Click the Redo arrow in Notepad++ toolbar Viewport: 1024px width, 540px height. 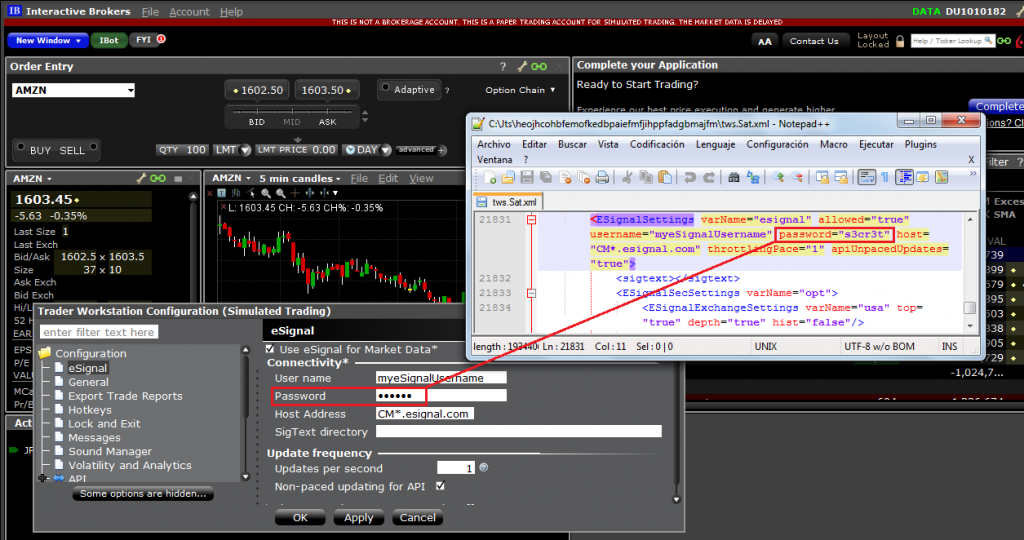[709, 177]
